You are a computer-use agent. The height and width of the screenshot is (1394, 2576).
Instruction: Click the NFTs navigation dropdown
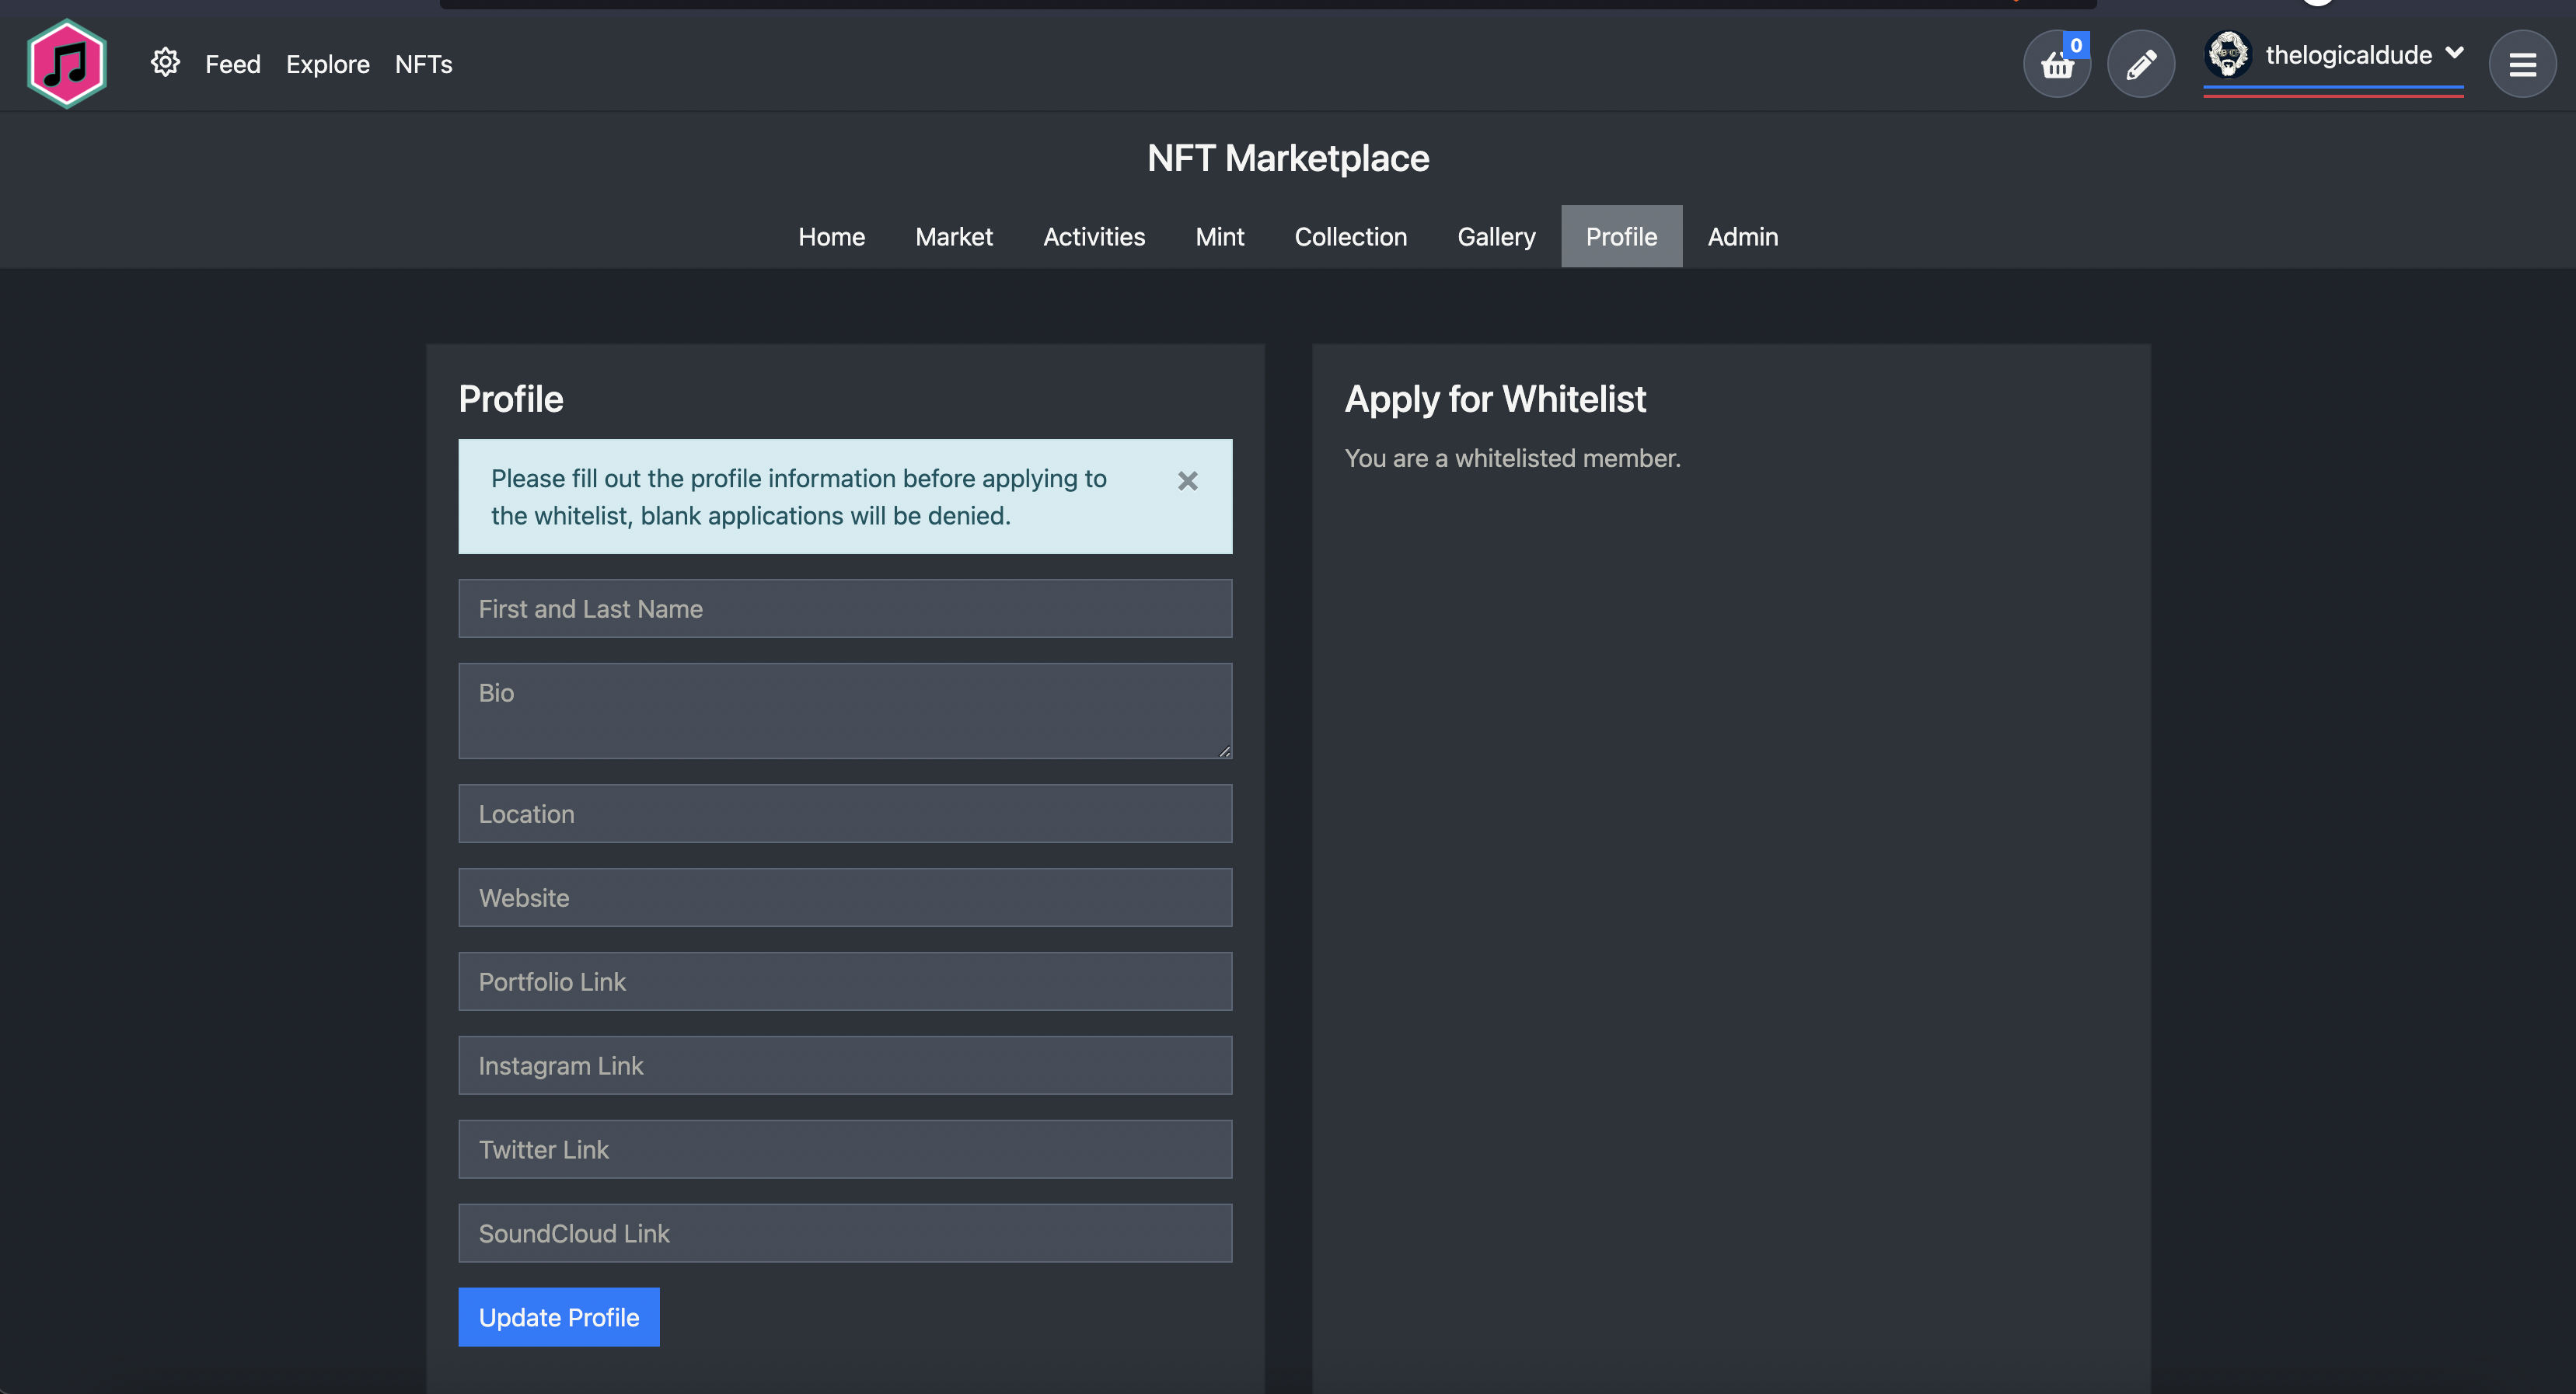[422, 64]
